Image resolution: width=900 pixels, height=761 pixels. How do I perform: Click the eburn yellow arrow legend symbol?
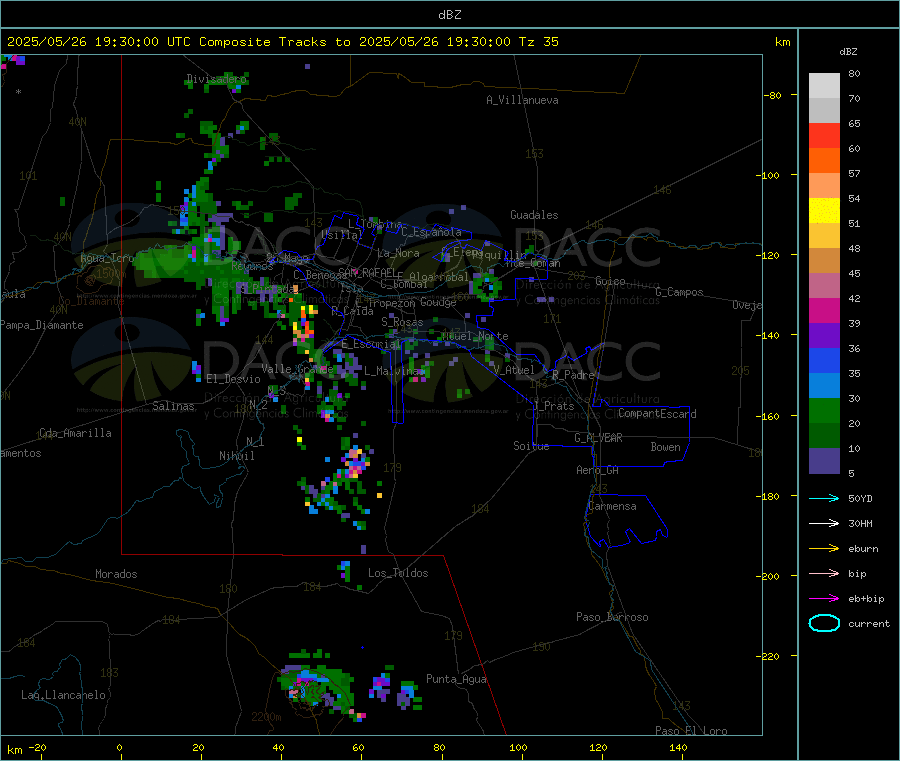pyautogui.click(x=824, y=549)
